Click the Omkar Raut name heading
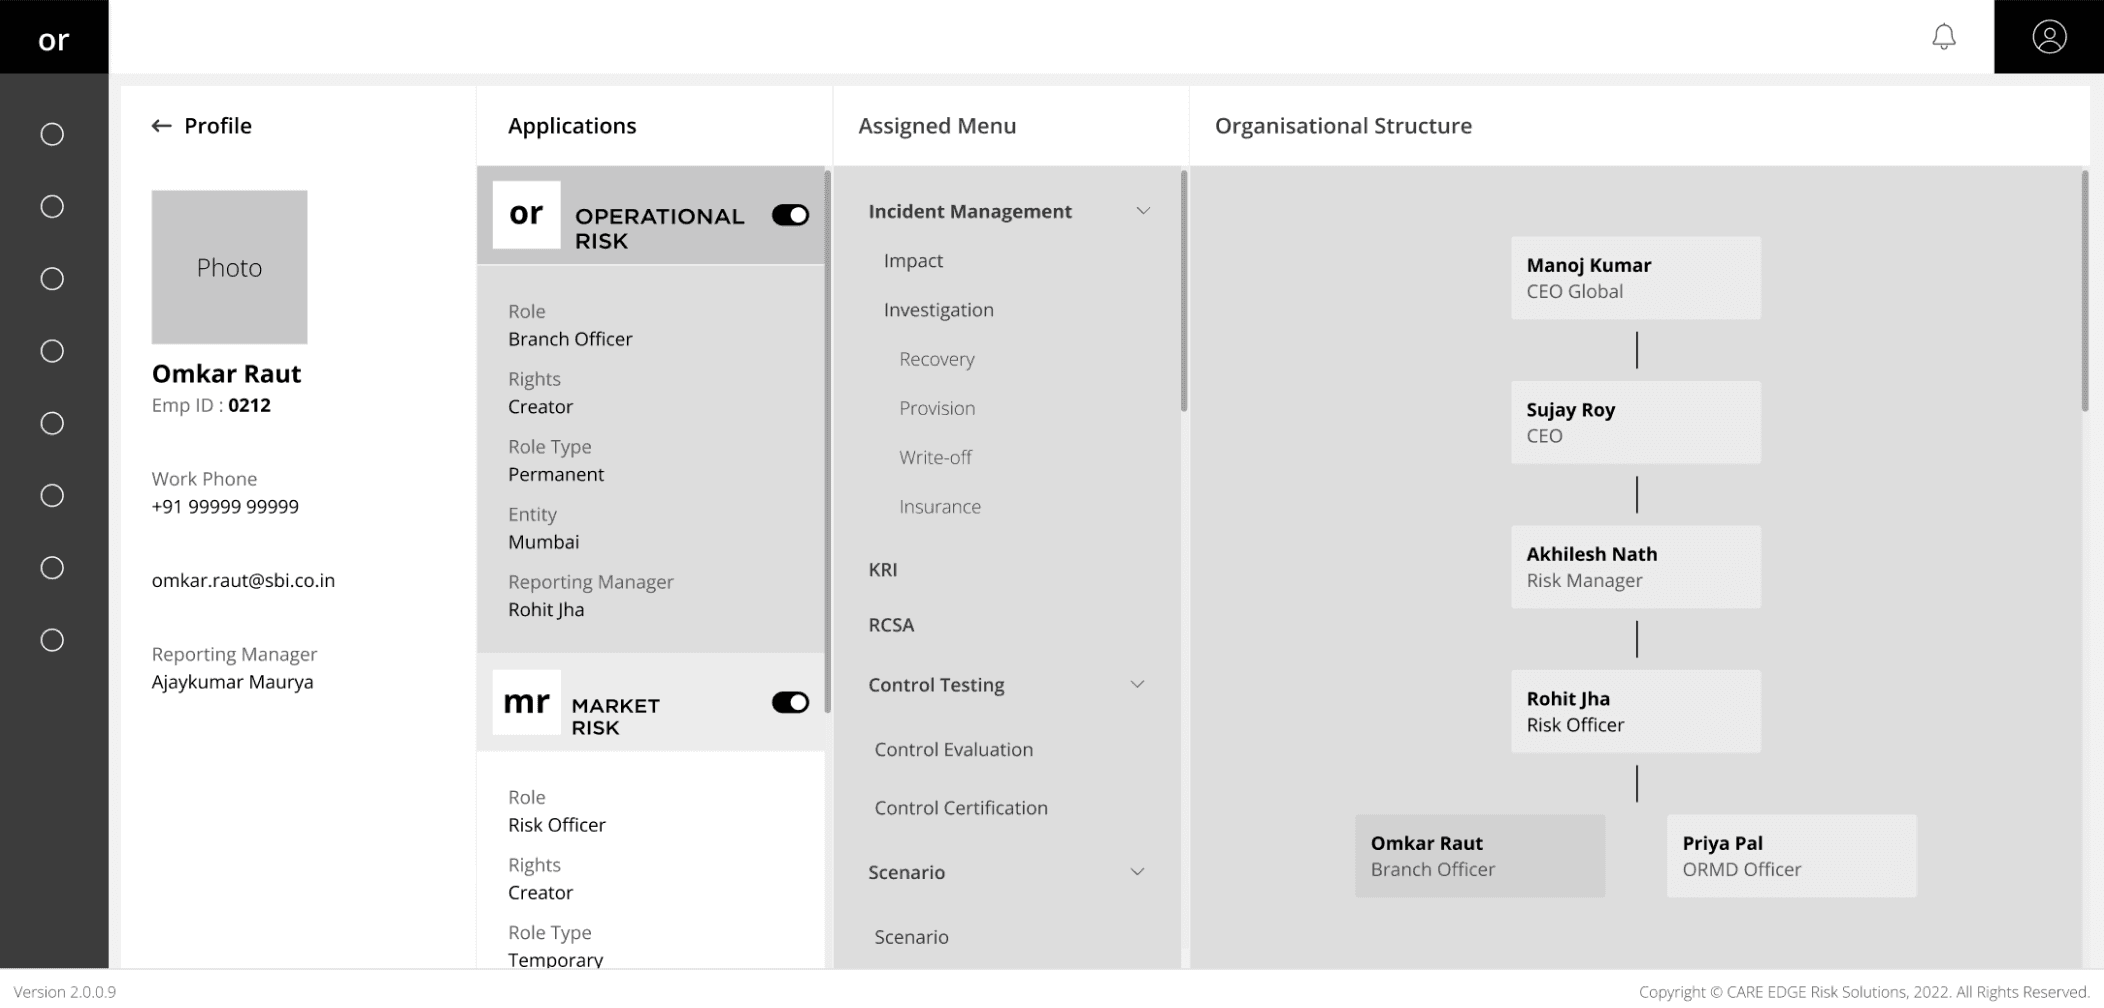The width and height of the screenshot is (2104, 1008). click(226, 374)
